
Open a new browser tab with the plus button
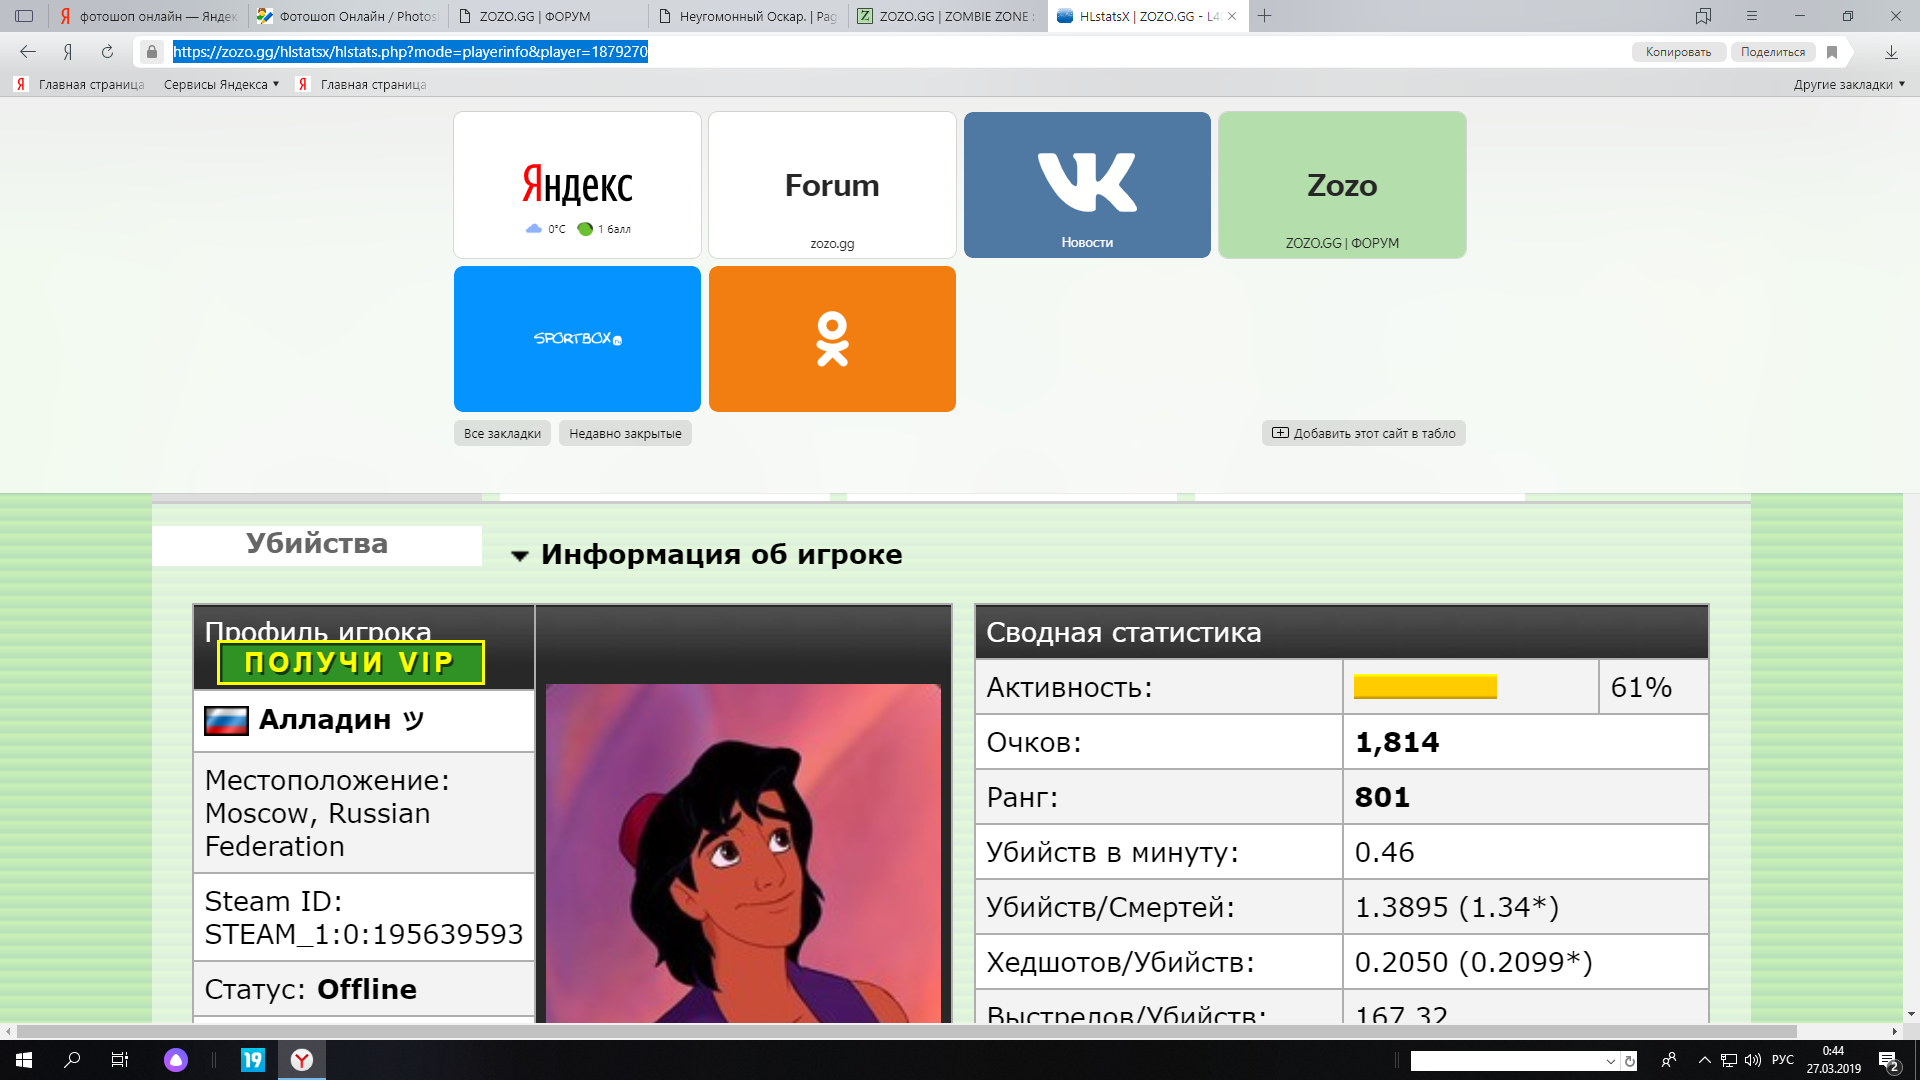[x=1265, y=16]
